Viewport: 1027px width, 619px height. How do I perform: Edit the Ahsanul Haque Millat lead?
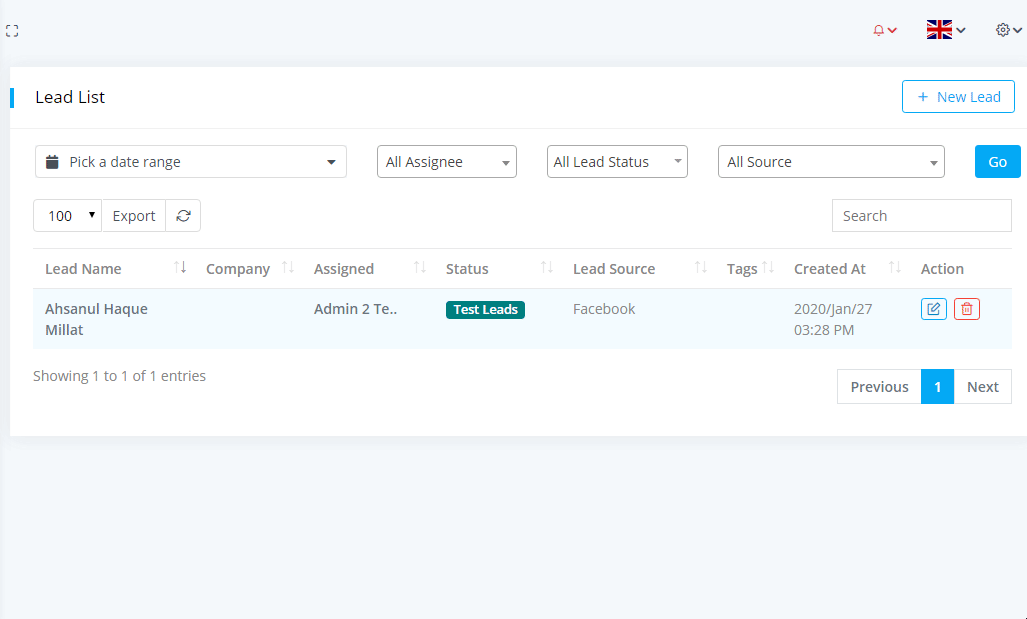(x=933, y=309)
